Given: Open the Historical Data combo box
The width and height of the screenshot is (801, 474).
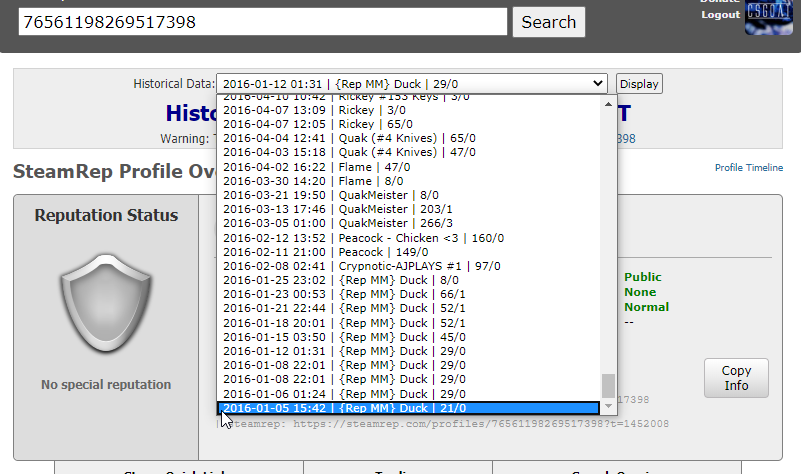Looking at the screenshot, I should [x=412, y=84].
